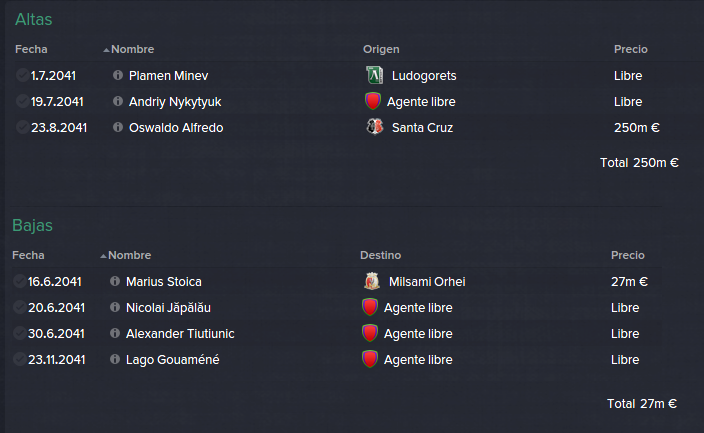Sort Altas list by Fecha column
The width and height of the screenshot is (704, 433).
coord(31,49)
